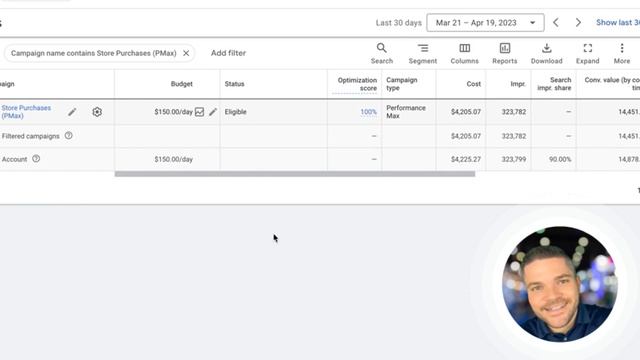
Task: Show help for Filtered campaigns
Action: [x=69, y=136]
